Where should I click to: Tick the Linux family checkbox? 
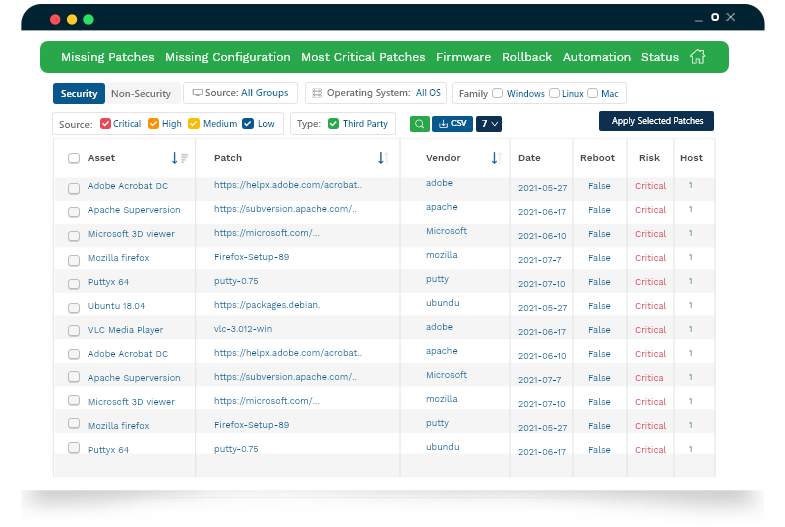[554, 93]
